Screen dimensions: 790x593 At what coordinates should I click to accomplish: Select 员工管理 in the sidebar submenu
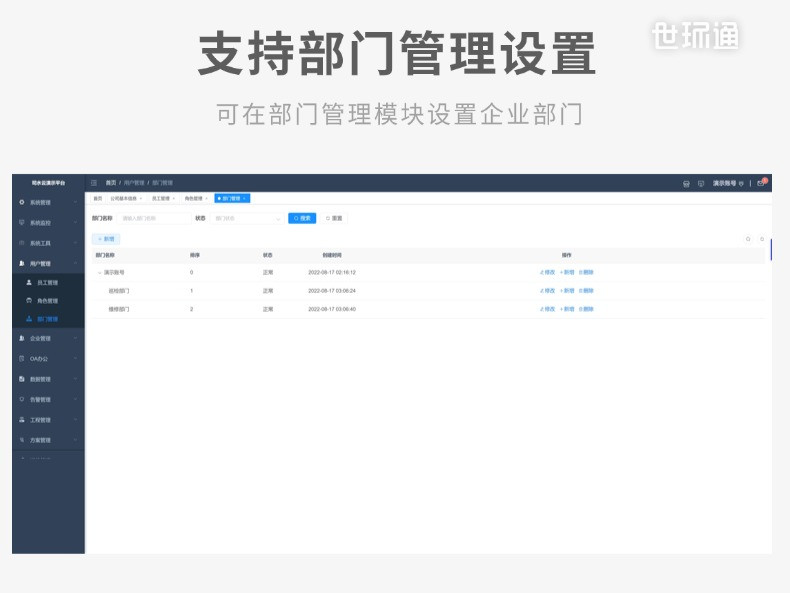click(48, 283)
